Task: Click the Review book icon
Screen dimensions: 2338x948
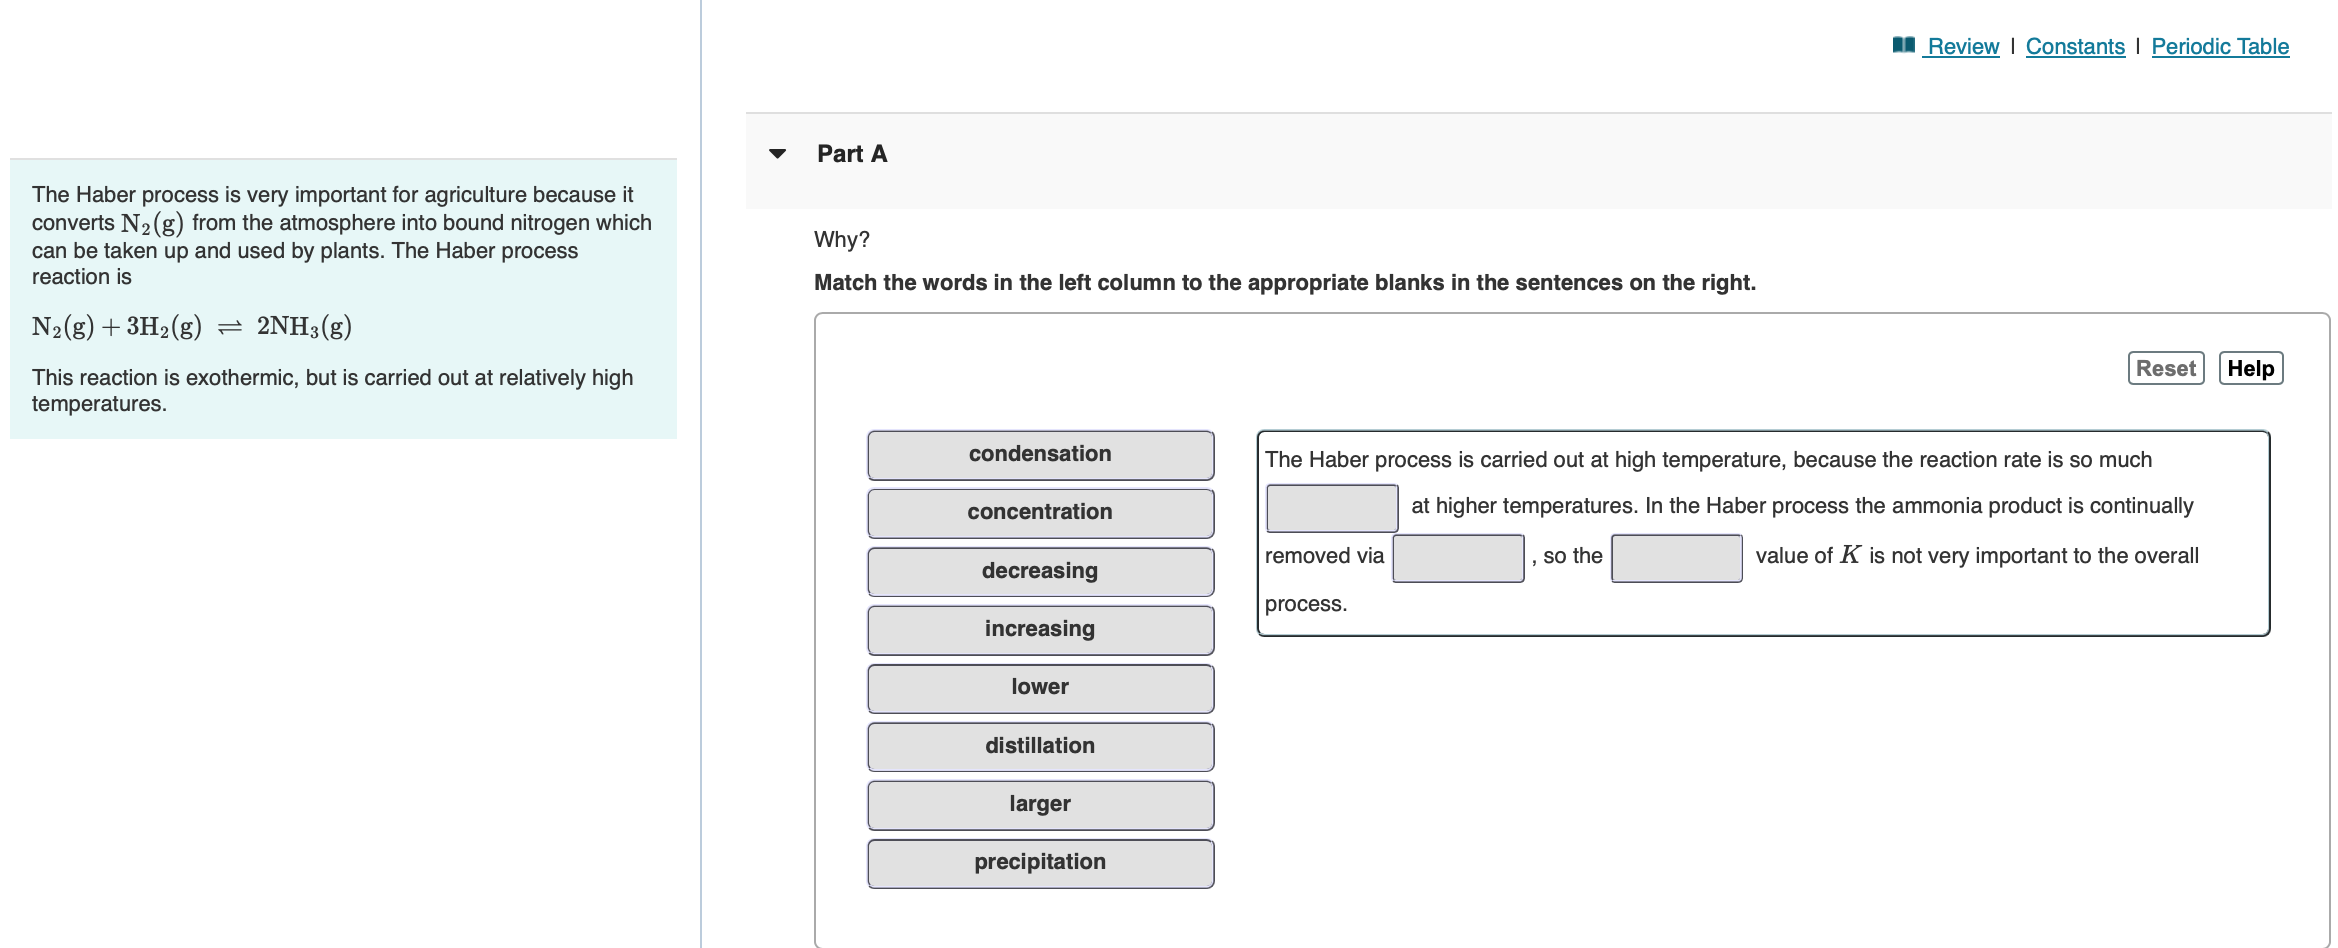Action: click(1904, 45)
